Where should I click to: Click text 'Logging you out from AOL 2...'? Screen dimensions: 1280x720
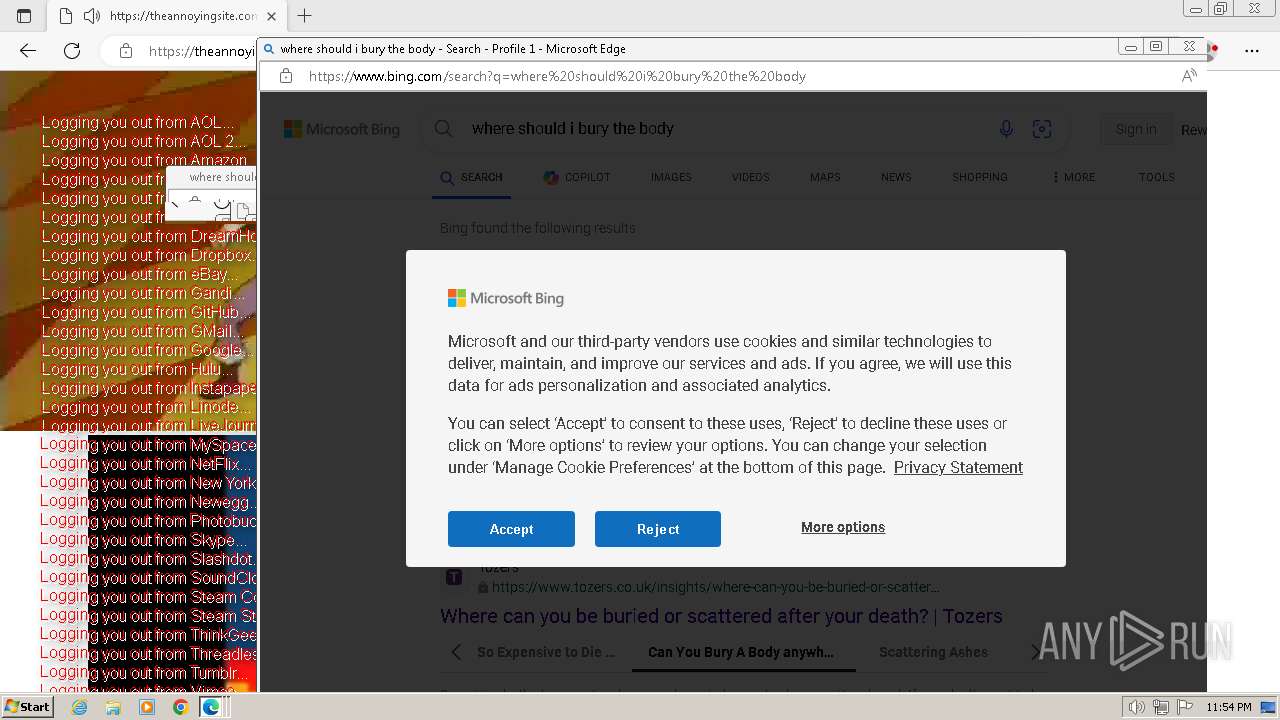[x=144, y=142]
